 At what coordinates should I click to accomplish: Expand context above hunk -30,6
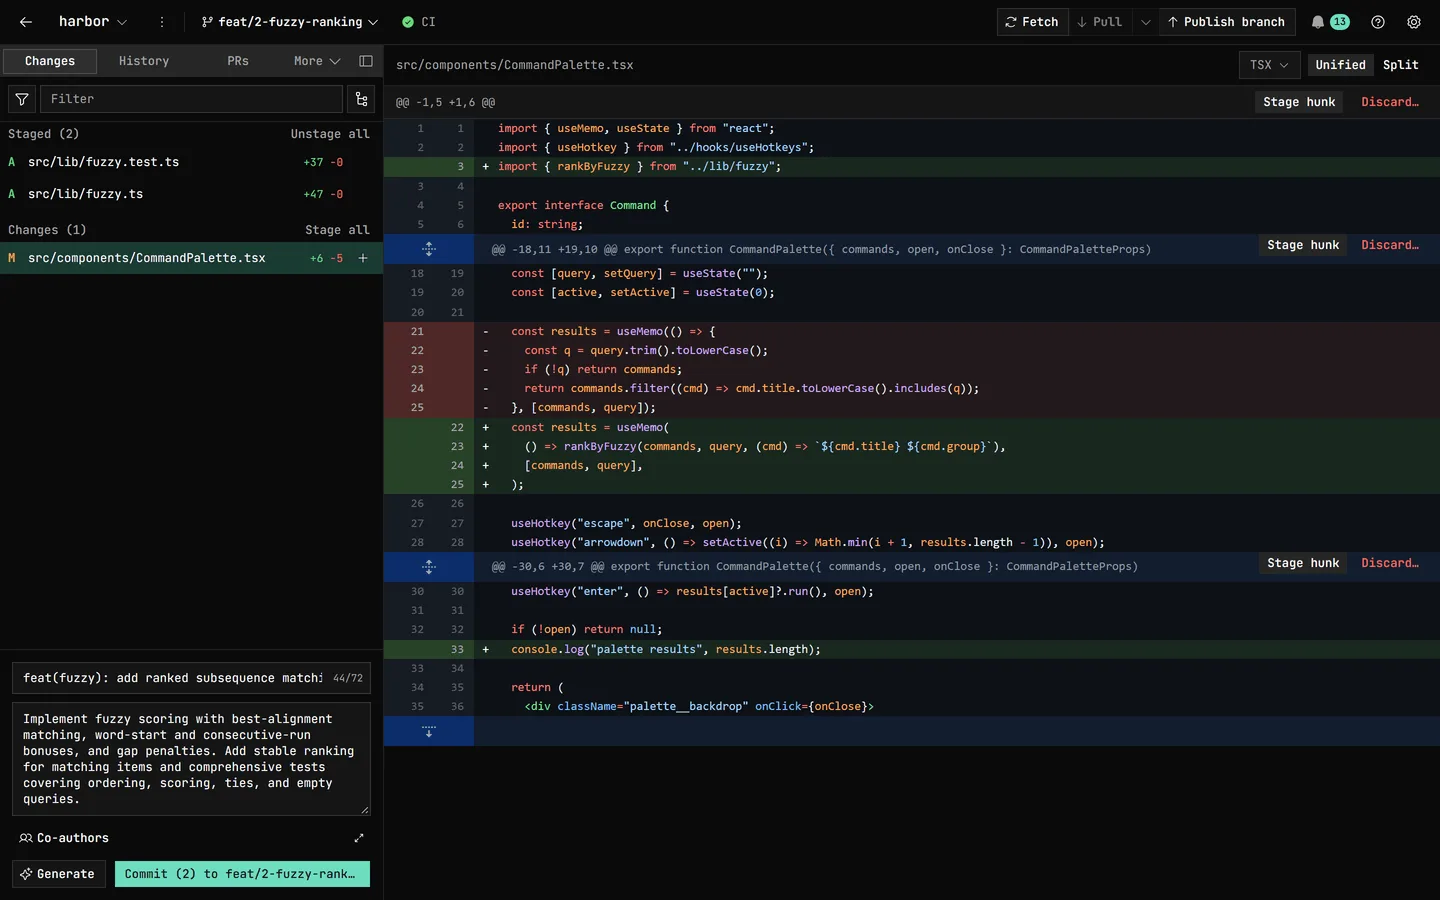click(x=429, y=567)
